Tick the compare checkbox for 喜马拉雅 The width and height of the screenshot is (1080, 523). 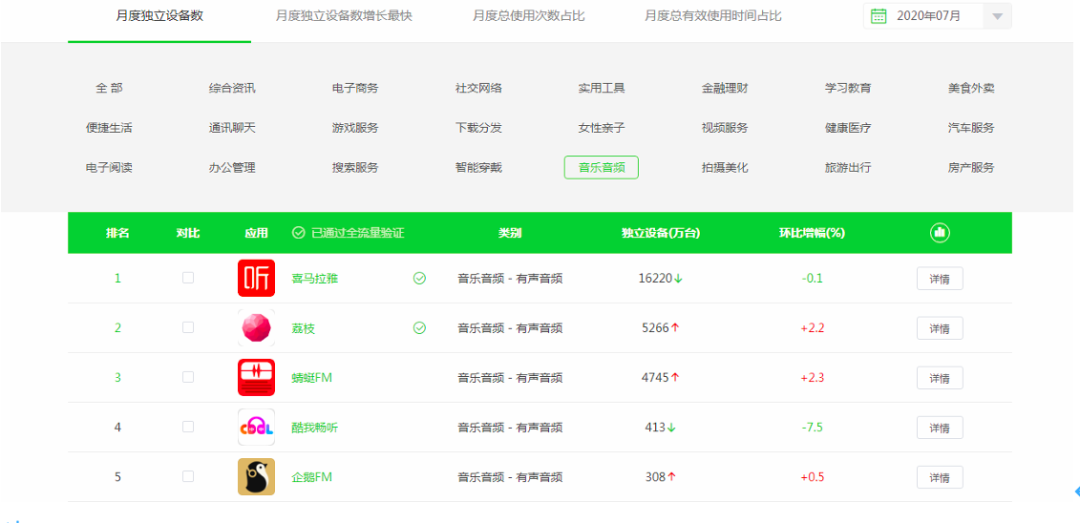188,278
